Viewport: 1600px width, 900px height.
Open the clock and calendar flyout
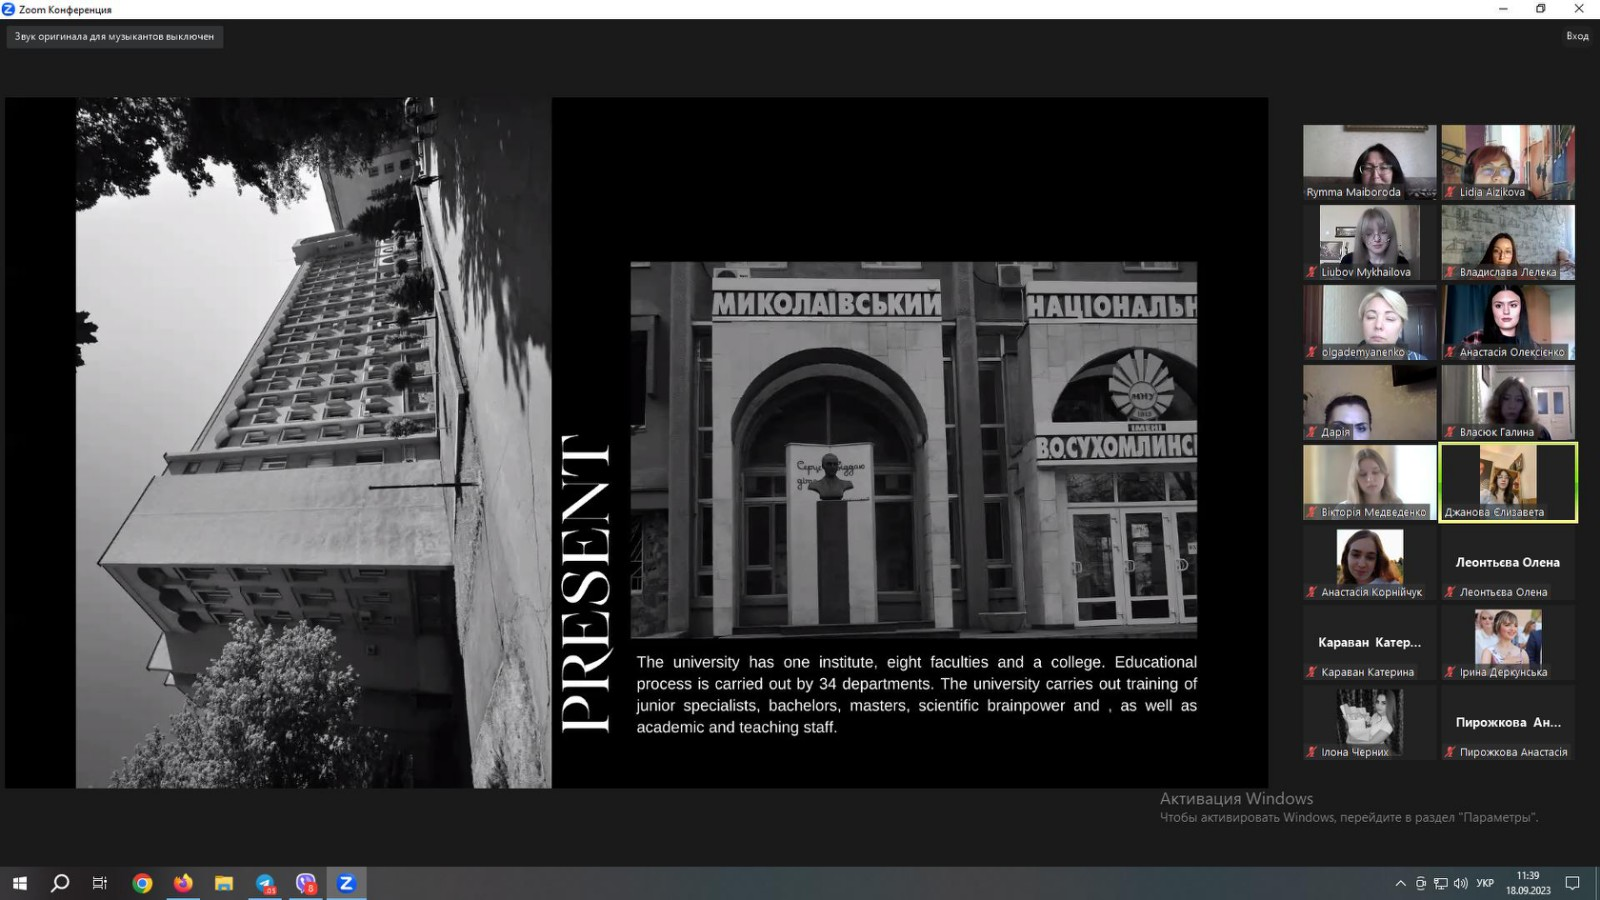(x=1527, y=883)
